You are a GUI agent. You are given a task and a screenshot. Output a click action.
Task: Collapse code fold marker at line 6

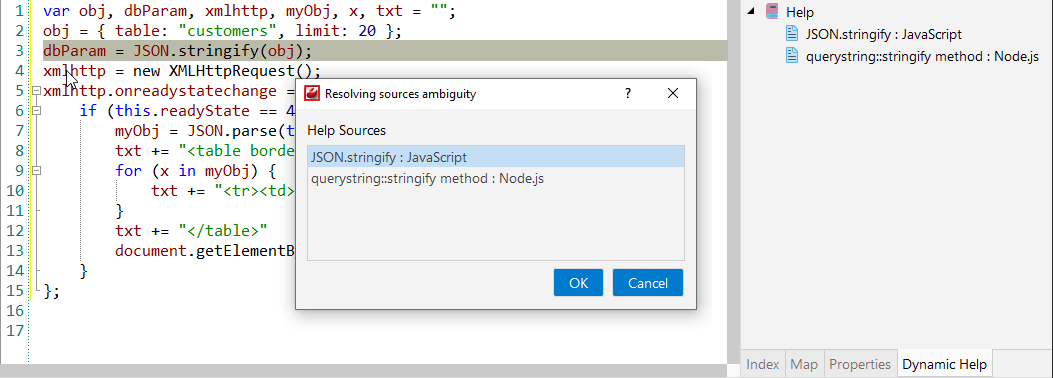36,110
